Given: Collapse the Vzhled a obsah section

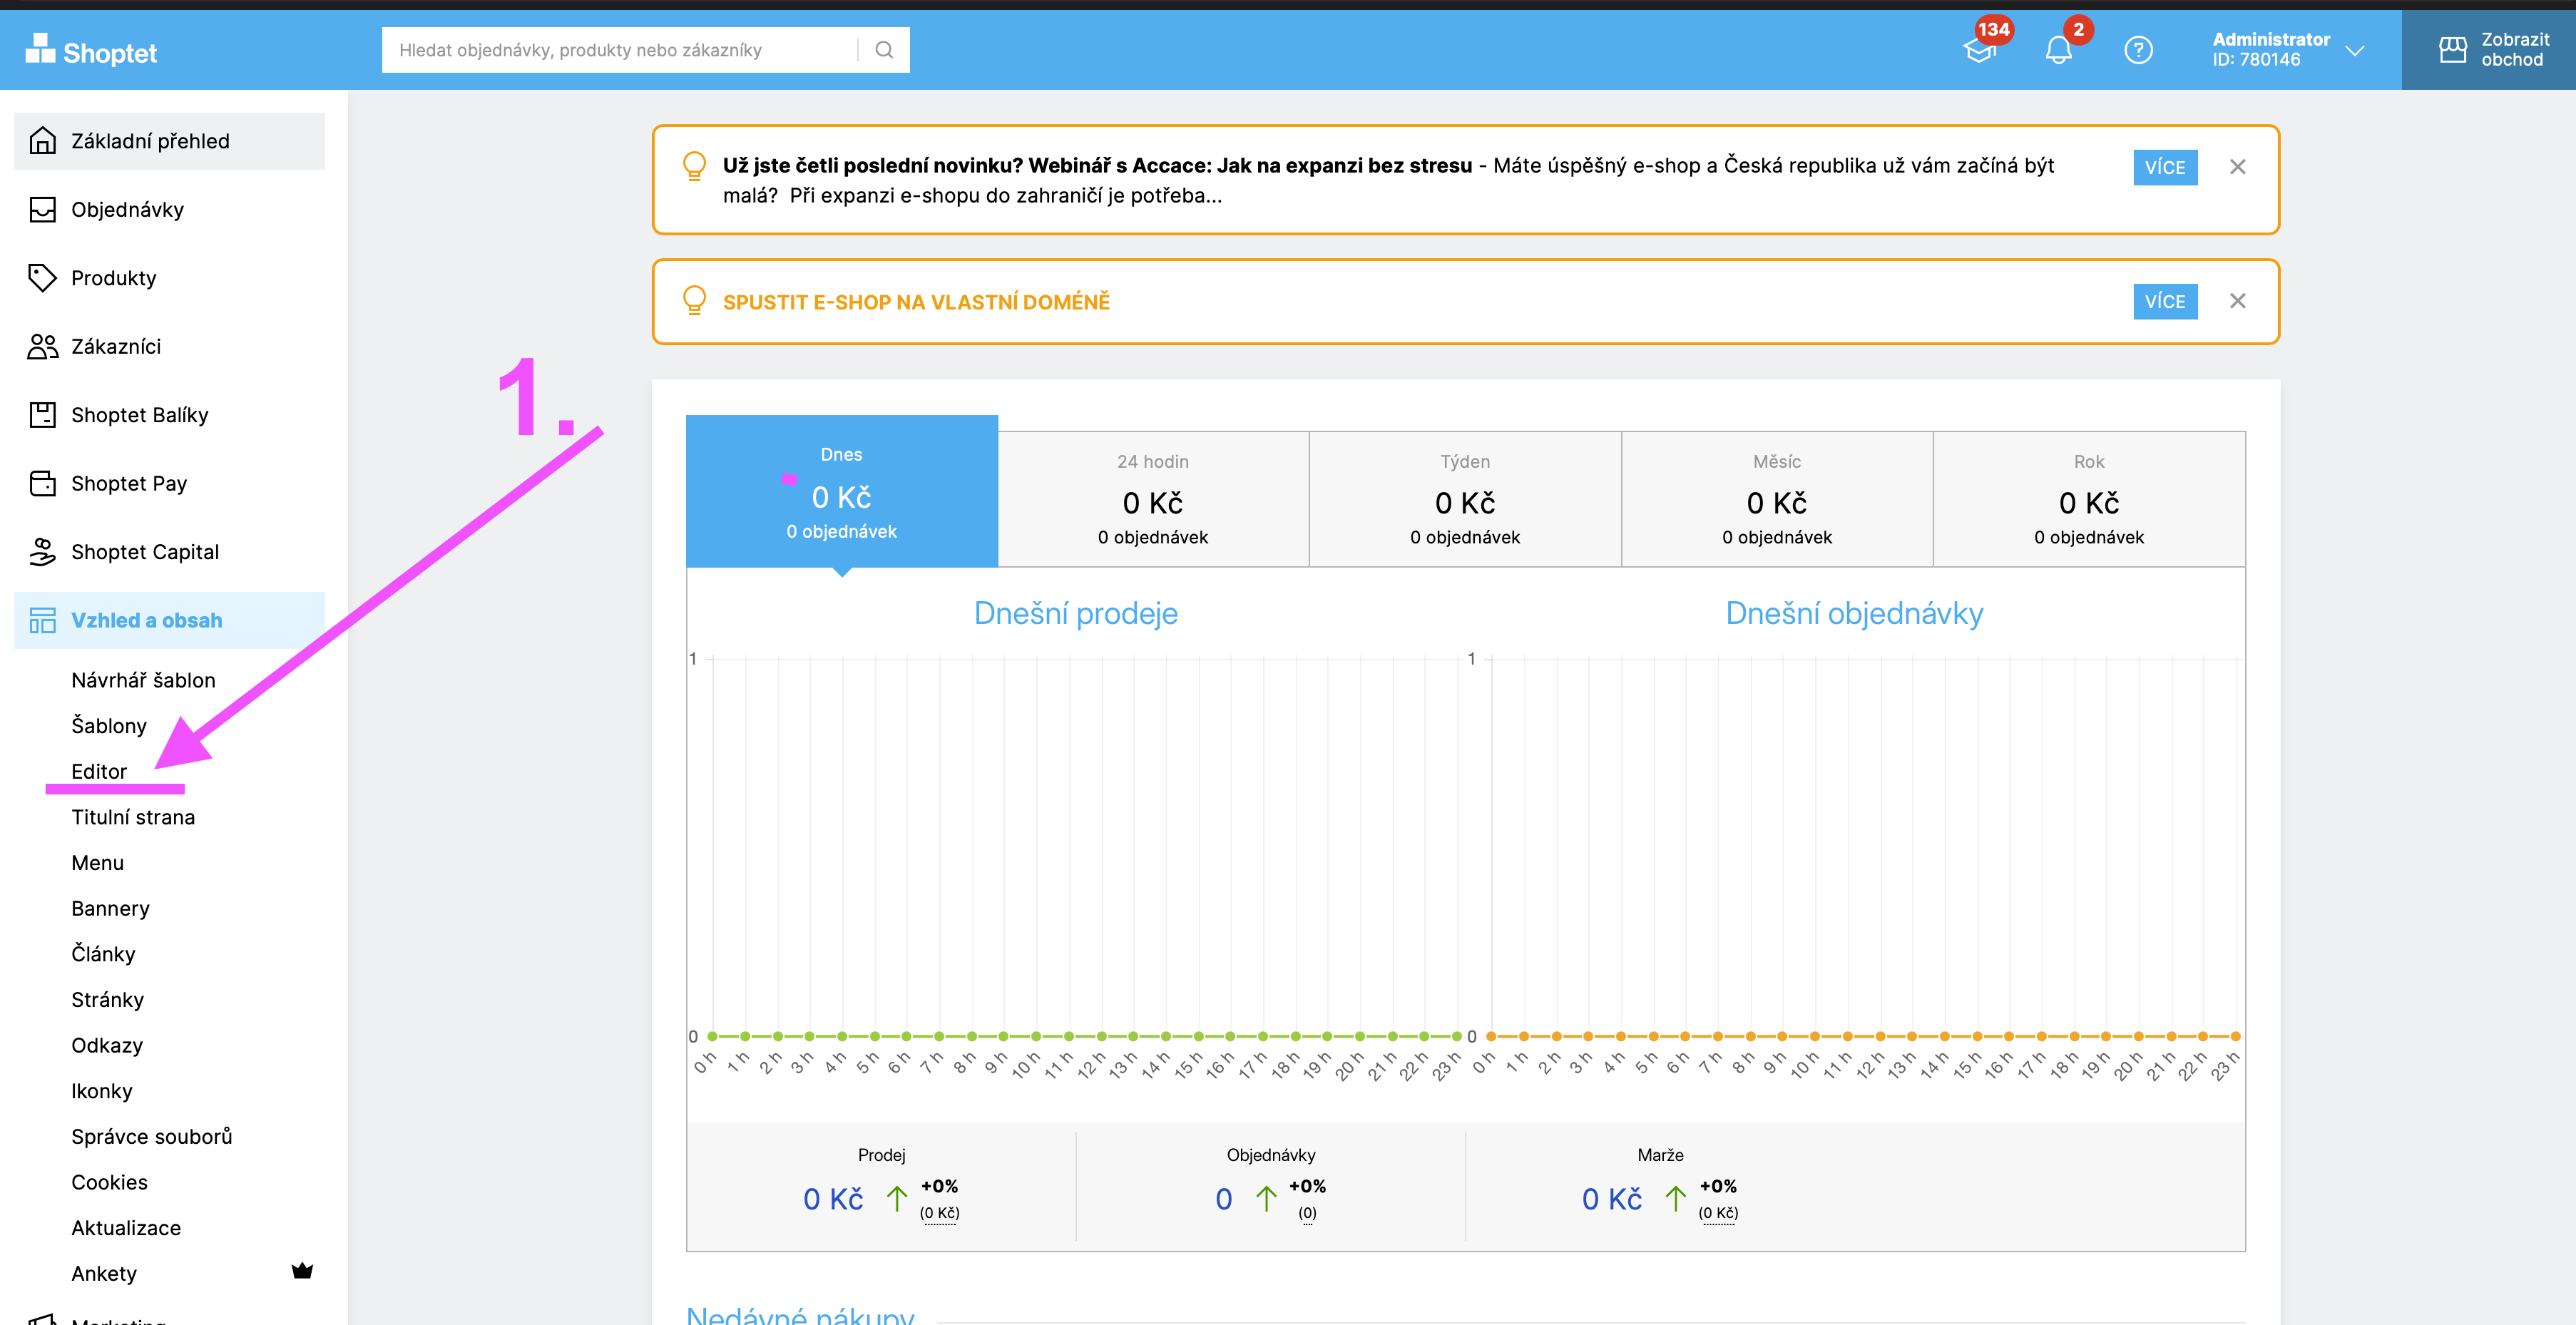Looking at the screenshot, I should 146,620.
